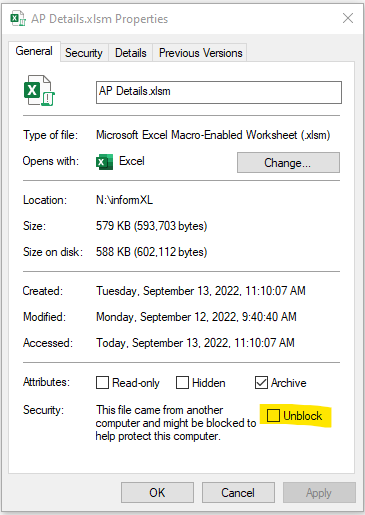Image resolution: width=365 pixels, height=515 pixels.
Task: Click the Change... button for default app
Action: tap(288, 163)
